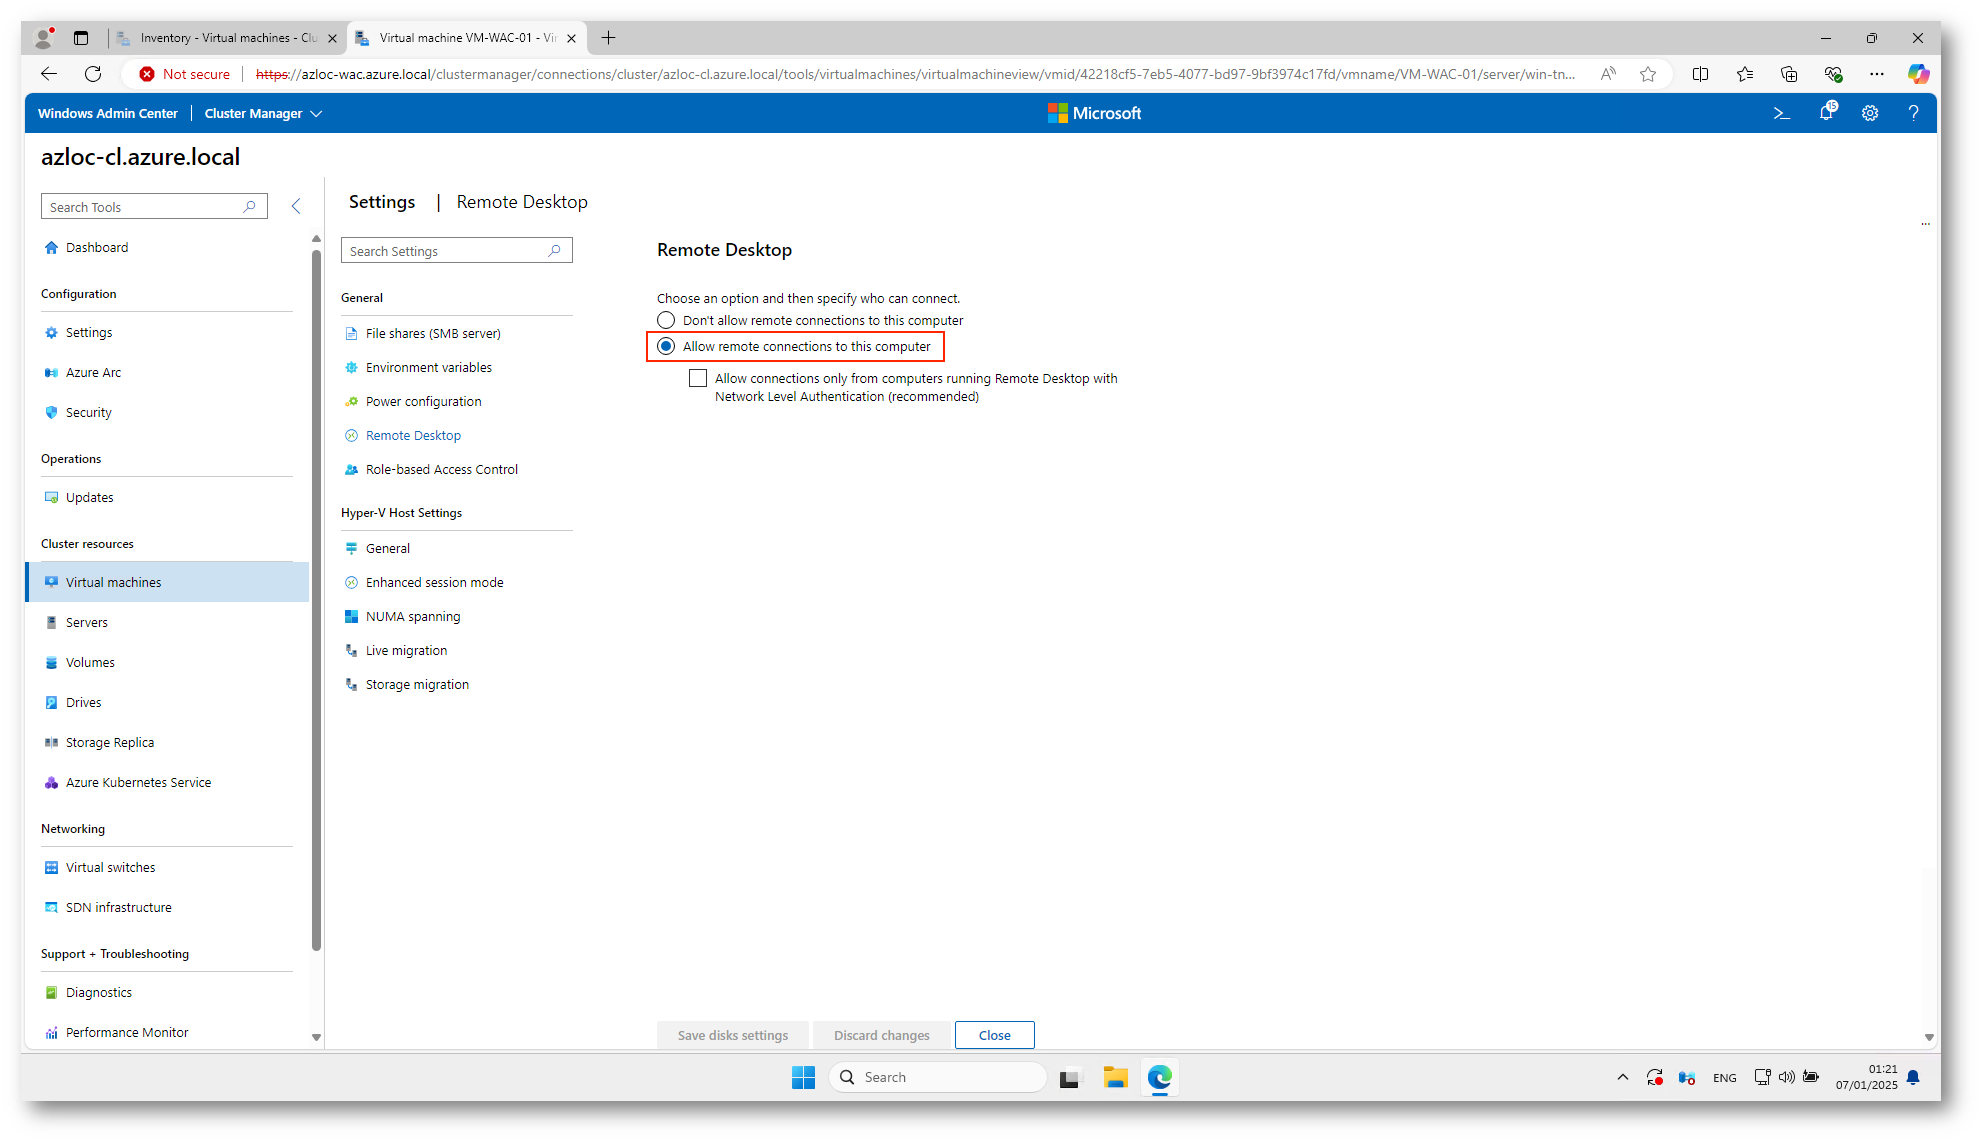Open NUMA spanning settings
The height and width of the screenshot is (1143, 1983).
[413, 616]
